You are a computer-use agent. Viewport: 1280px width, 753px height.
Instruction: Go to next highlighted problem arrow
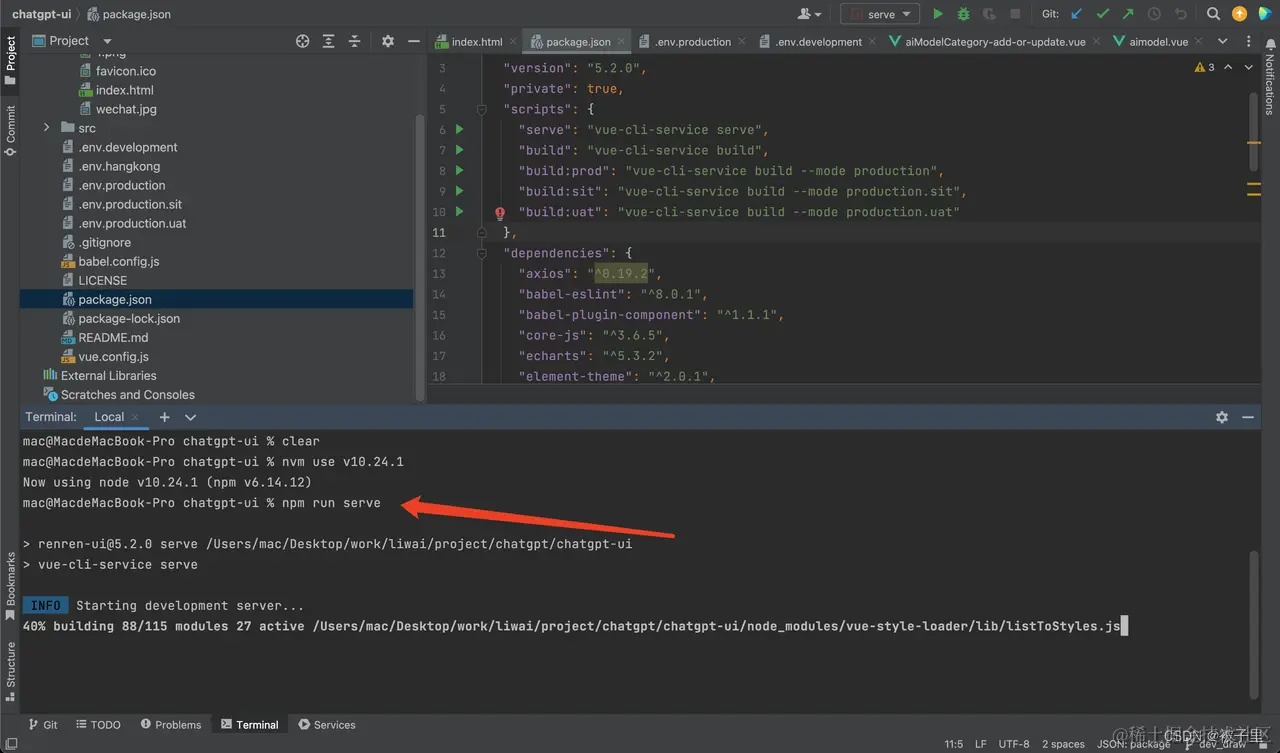[x=1249, y=67]
